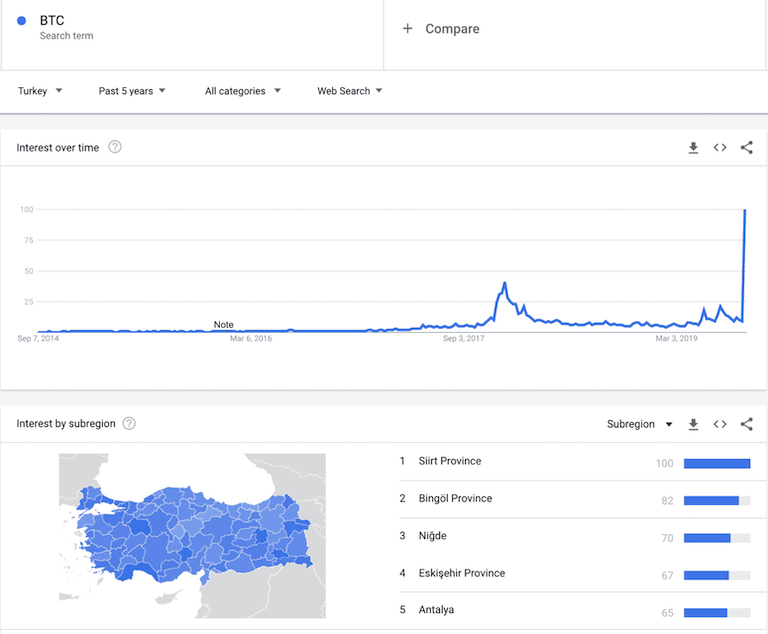
Task: Click the blue BTC color dot
Action: pyautogui.click(x=21, y=21)
